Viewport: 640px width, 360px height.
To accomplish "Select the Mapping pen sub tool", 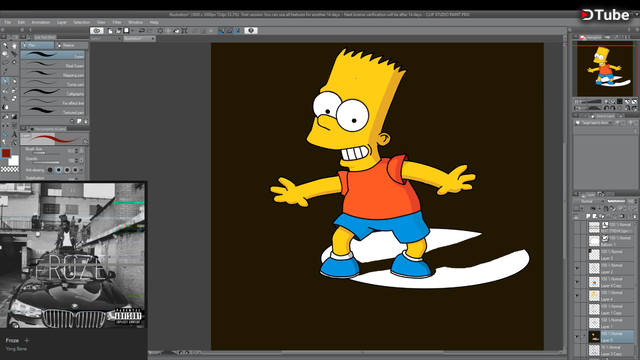I will pyautogui.click(x=52, y=74).
